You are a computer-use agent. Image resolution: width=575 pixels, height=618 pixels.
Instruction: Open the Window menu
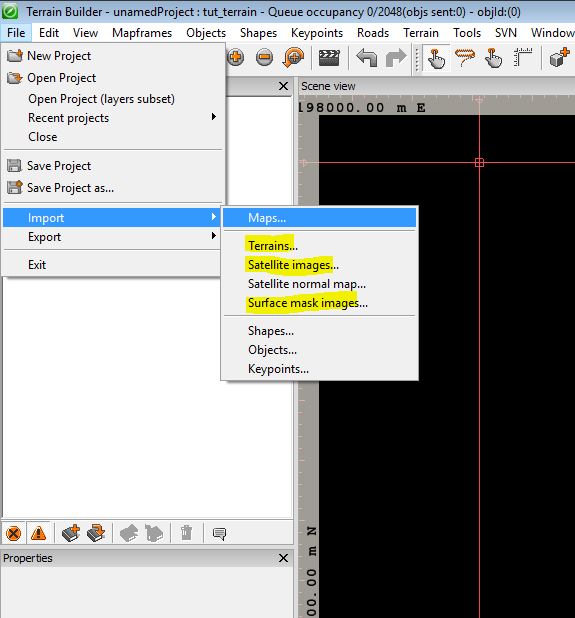(x=552, y=33)
